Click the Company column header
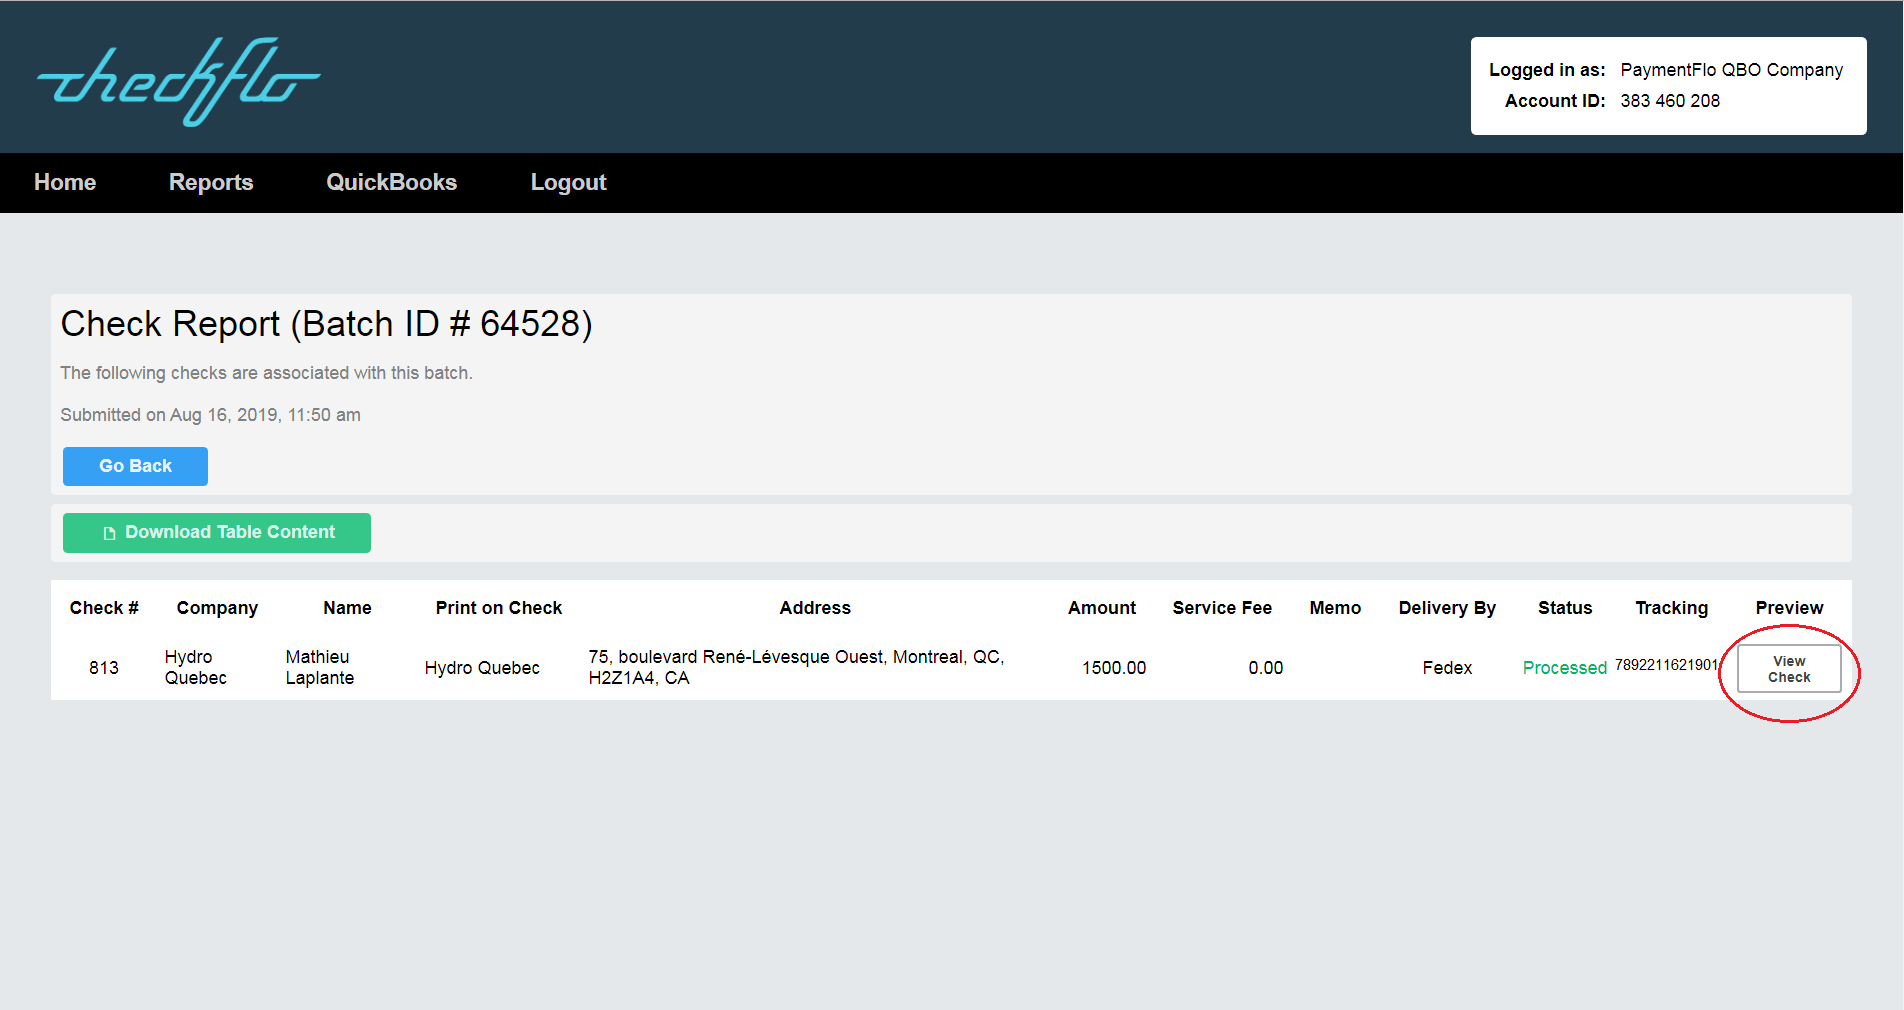Screen dimensions: 1904x1010 pyautogui.click(x=217, y=608)
